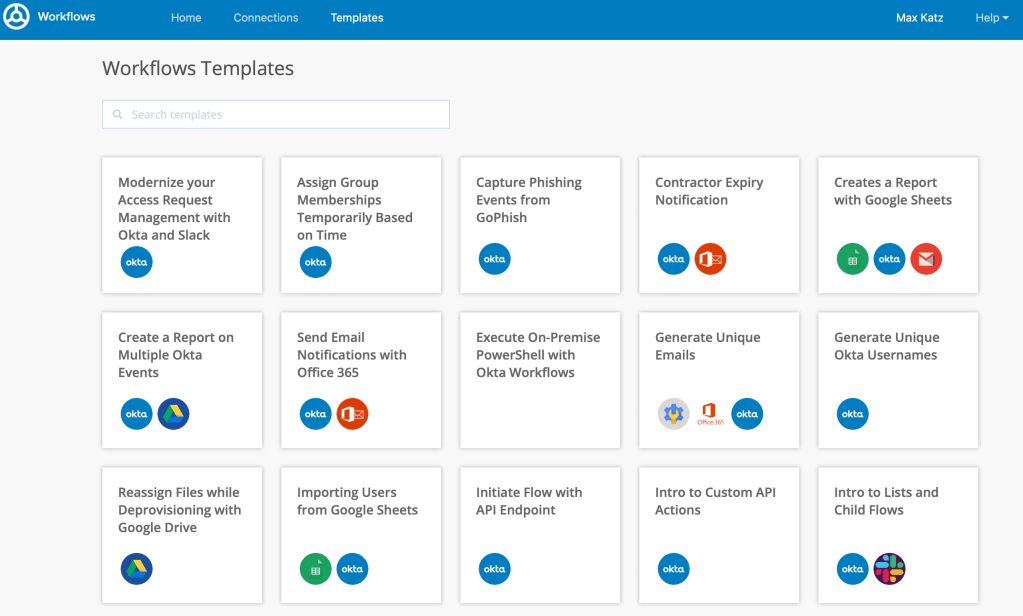
Task: Click the Slack icon on Intro to Lists card
Action: [889, 569]
